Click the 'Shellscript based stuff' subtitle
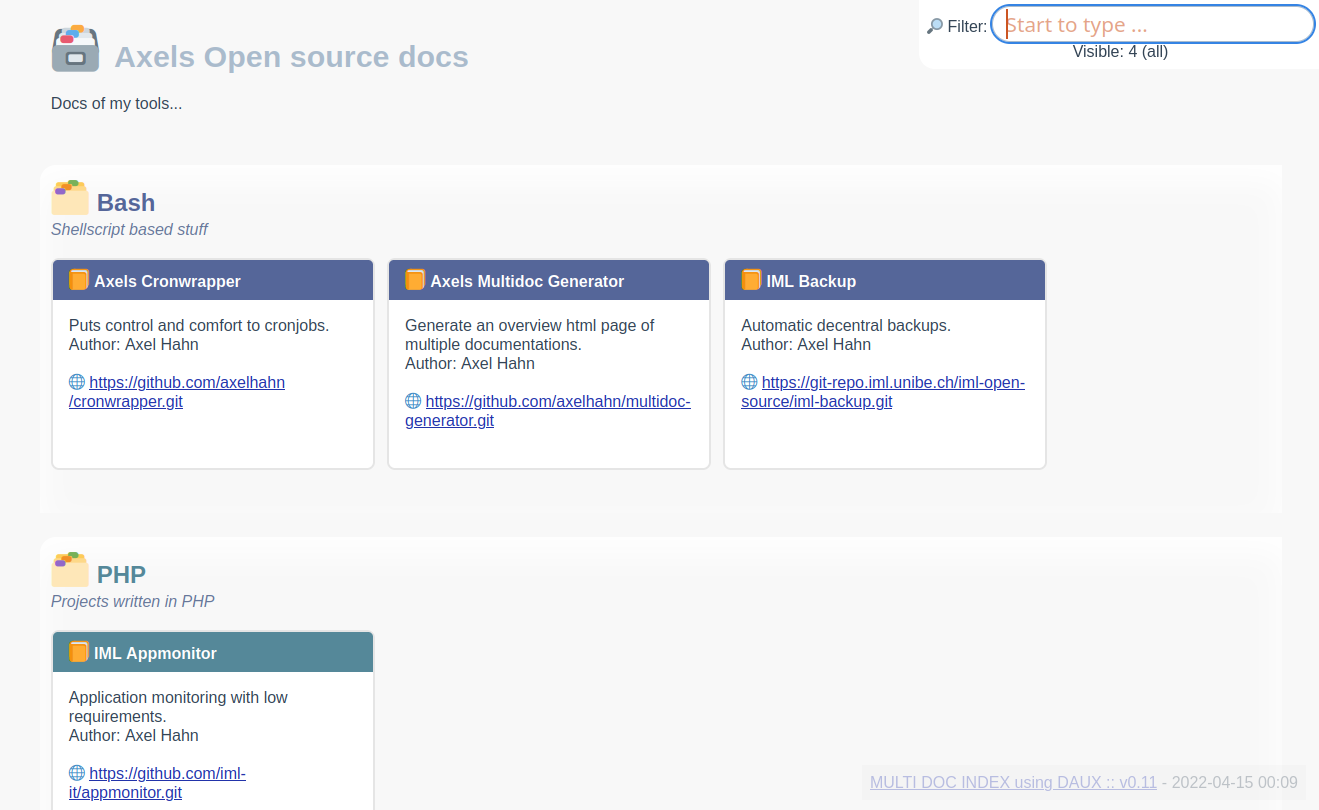 129,230
